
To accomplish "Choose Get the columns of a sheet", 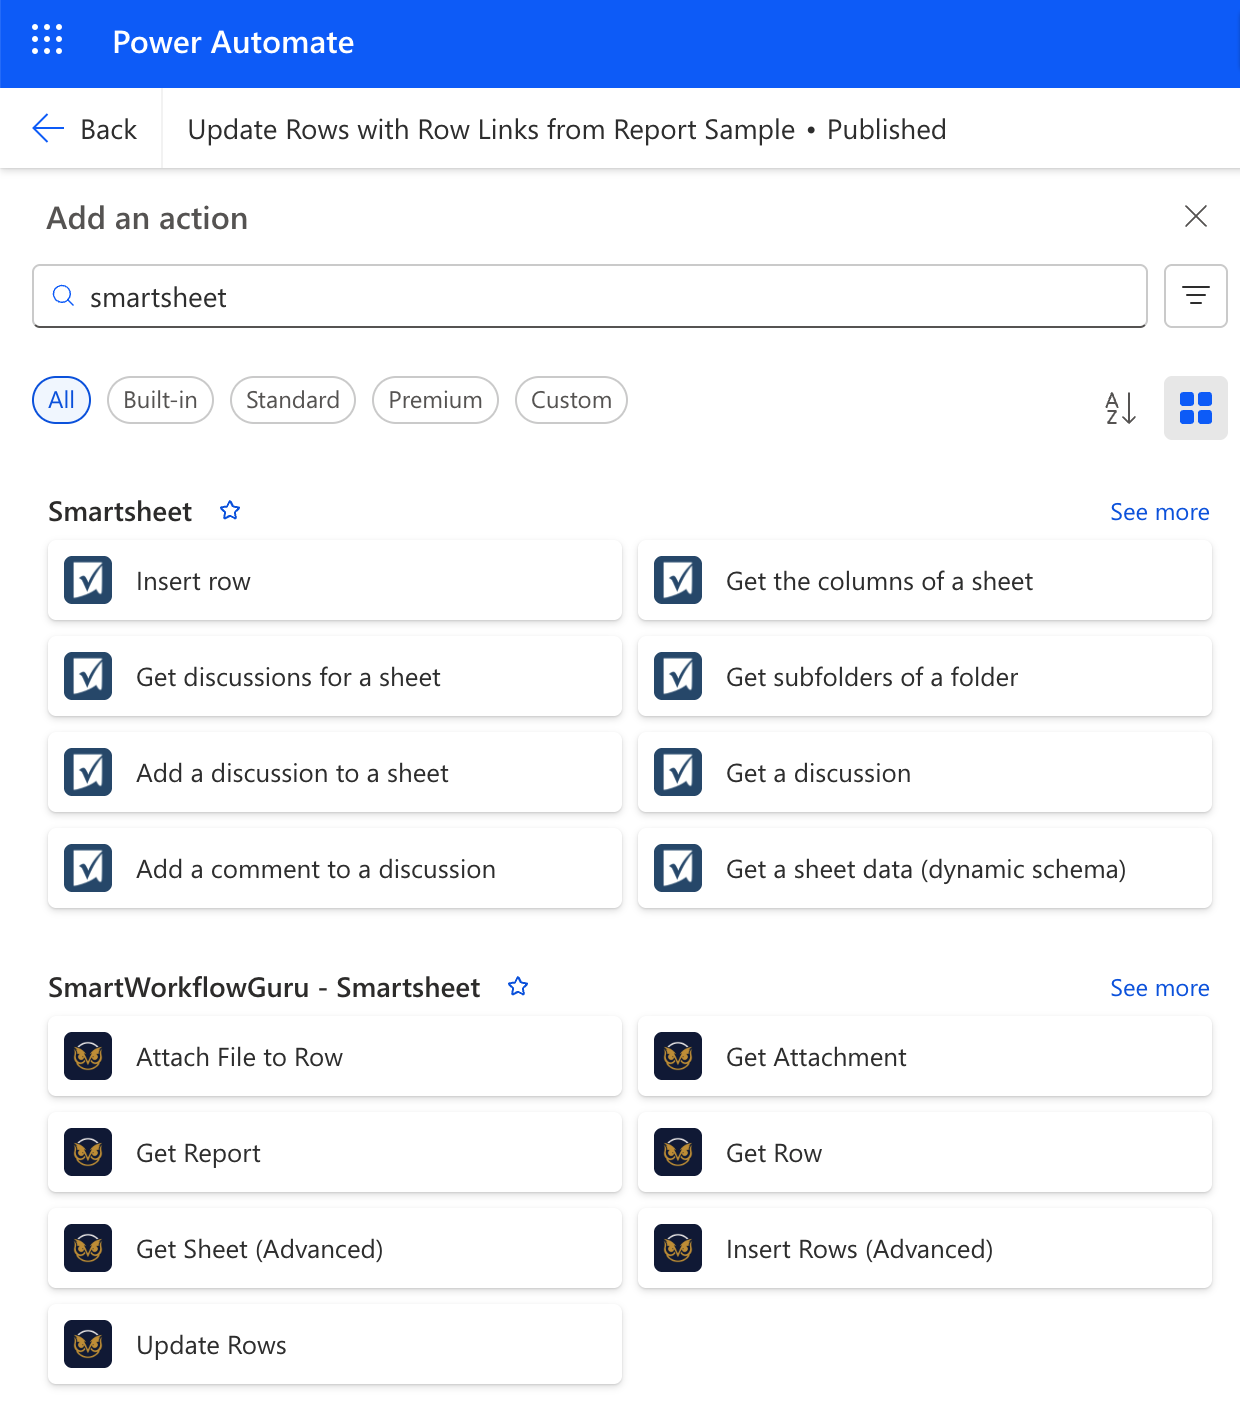I will pos(925,580).
